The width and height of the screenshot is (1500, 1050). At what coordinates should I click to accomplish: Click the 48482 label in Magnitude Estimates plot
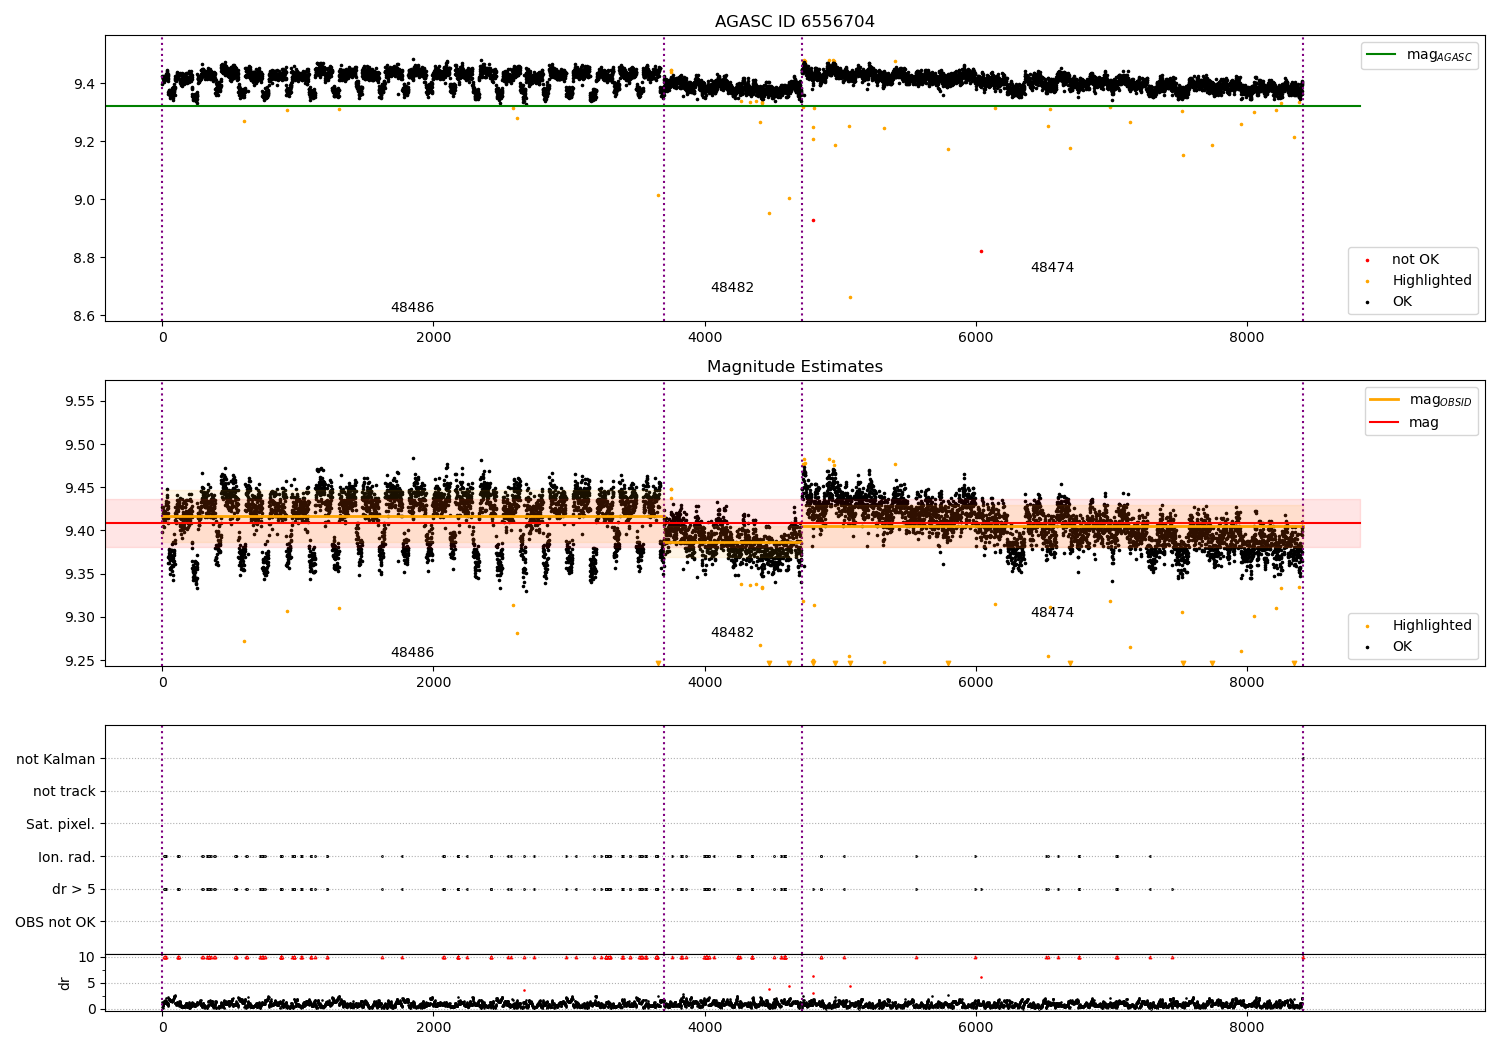[x=732, y=633]
